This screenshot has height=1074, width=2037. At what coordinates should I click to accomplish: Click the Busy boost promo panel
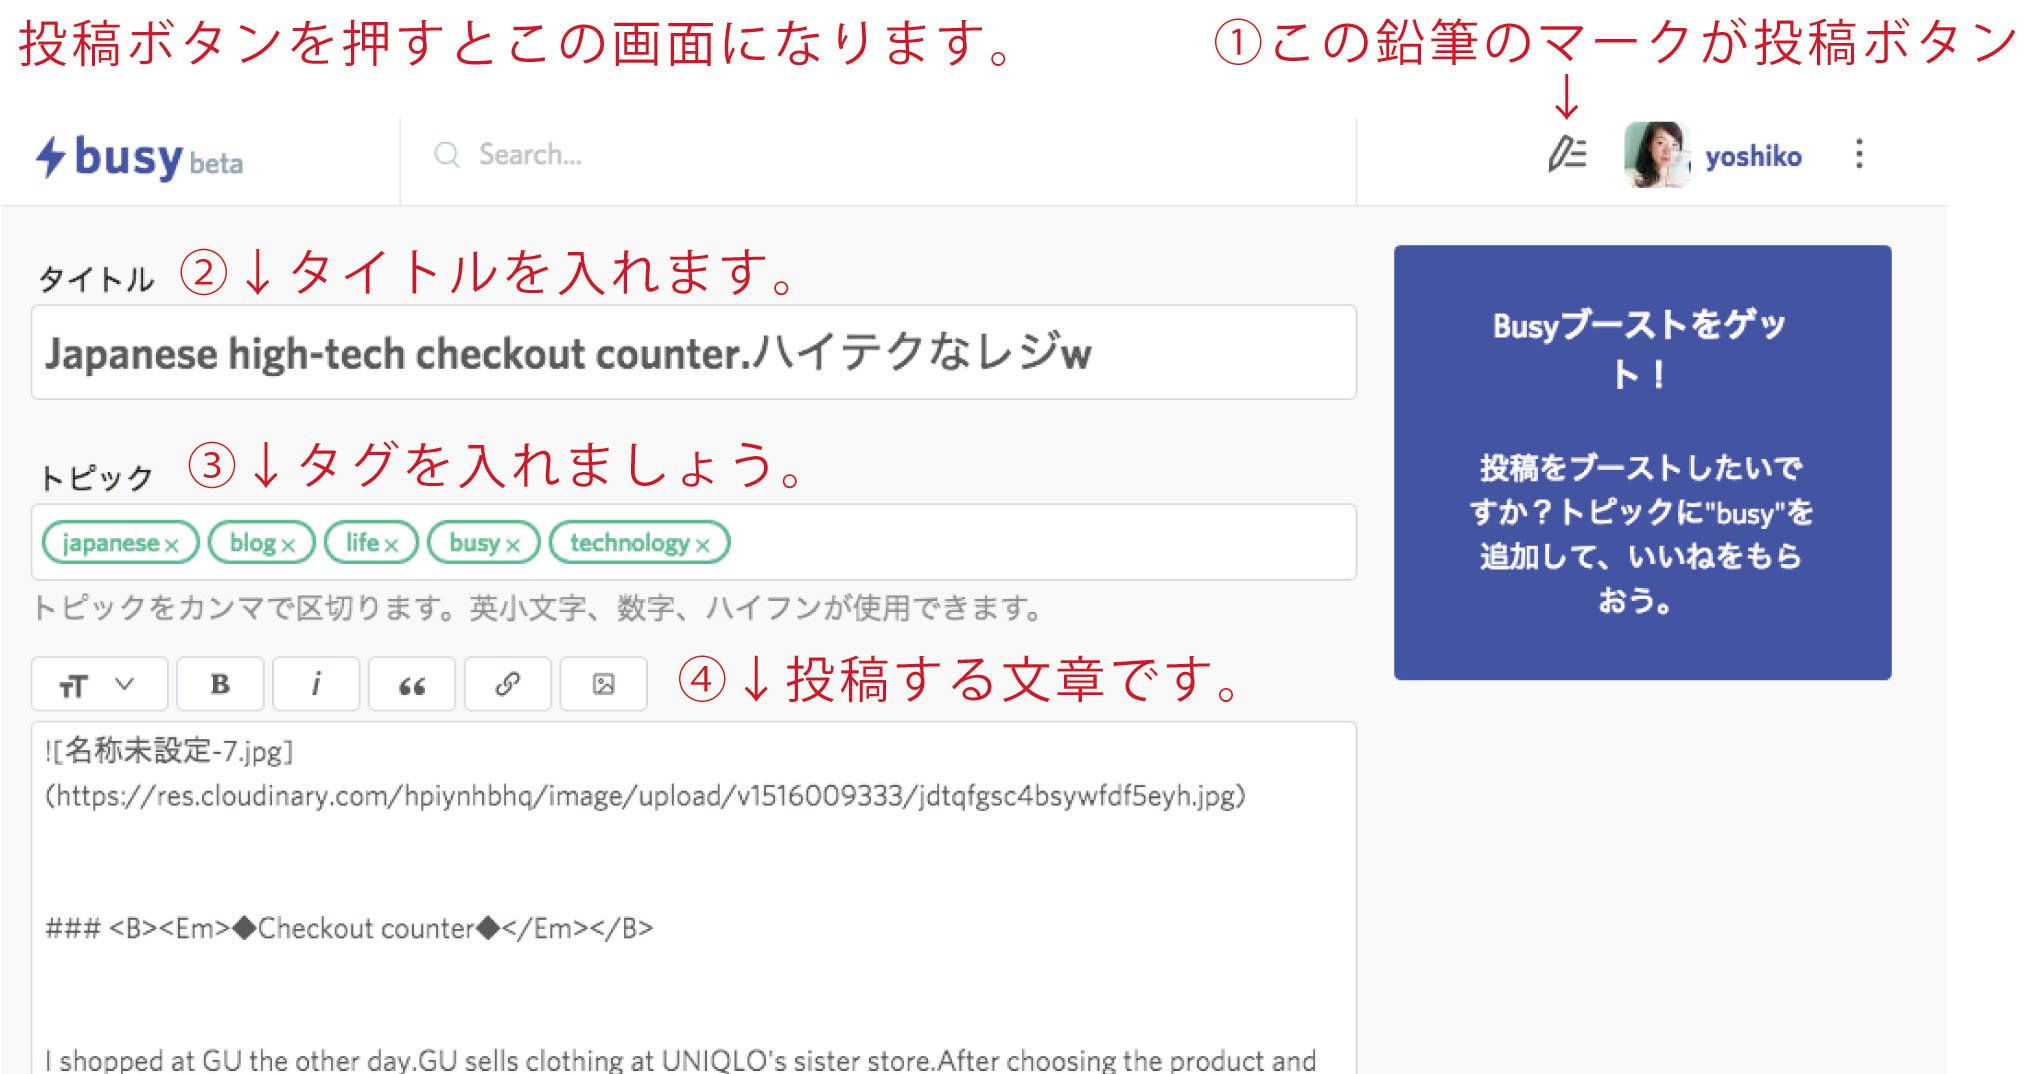click(1643, 462)
